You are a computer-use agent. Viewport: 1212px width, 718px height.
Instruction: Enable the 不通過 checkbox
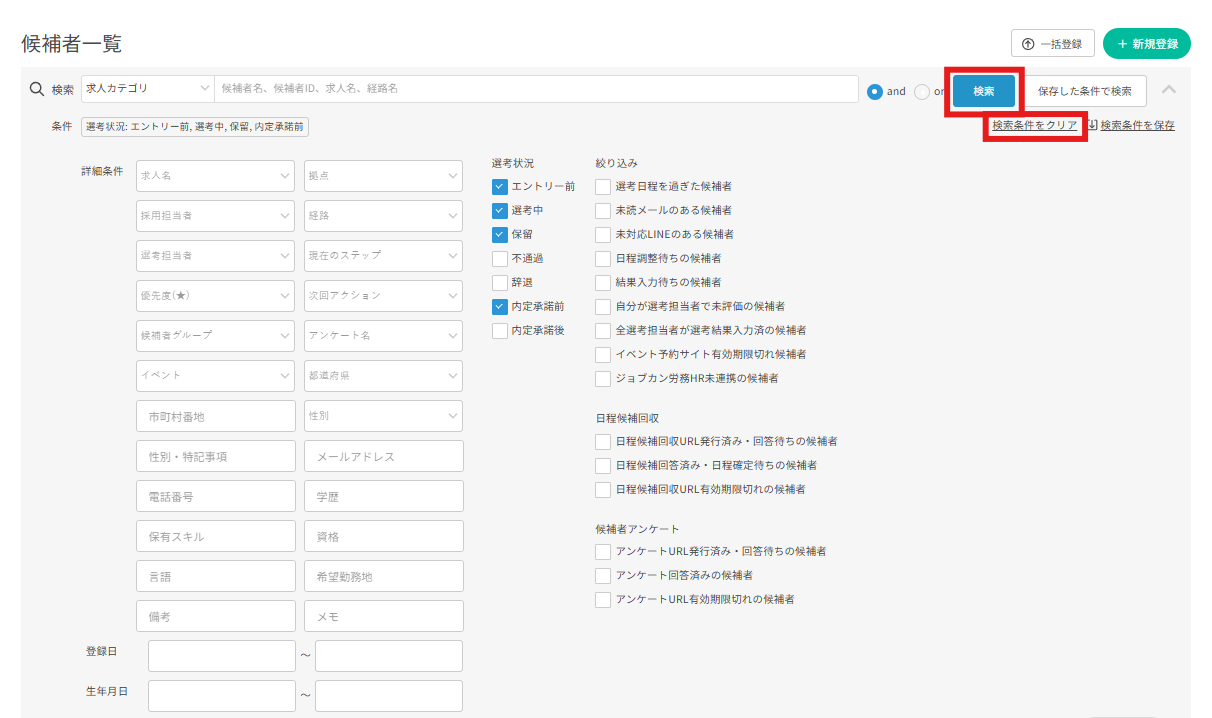coord(500,258)
